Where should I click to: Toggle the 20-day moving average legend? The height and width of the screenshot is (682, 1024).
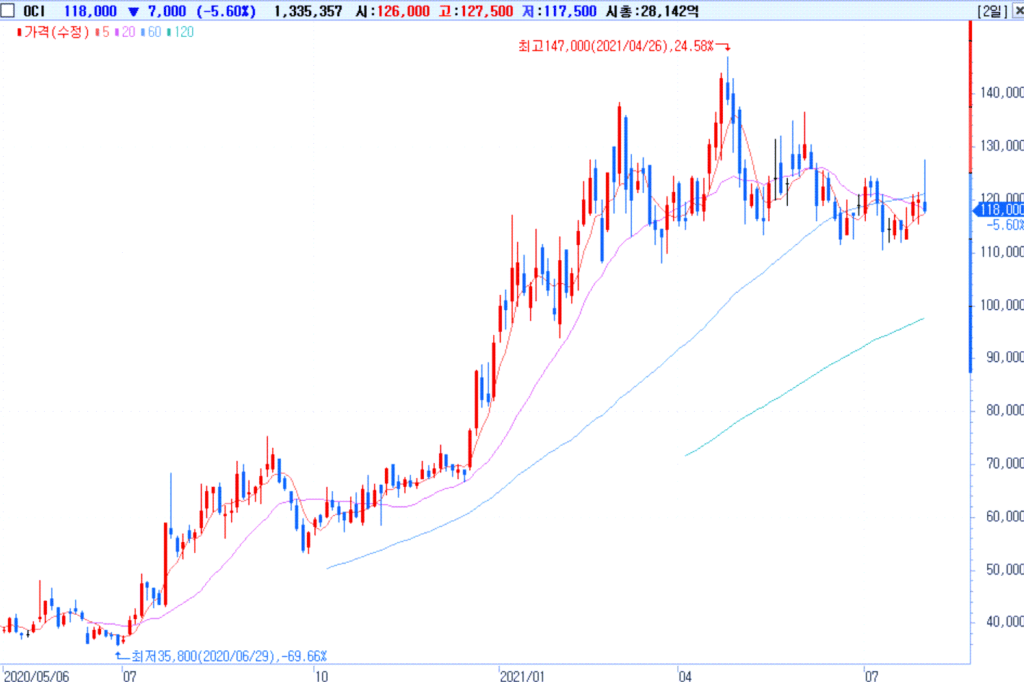coord(128,32)
